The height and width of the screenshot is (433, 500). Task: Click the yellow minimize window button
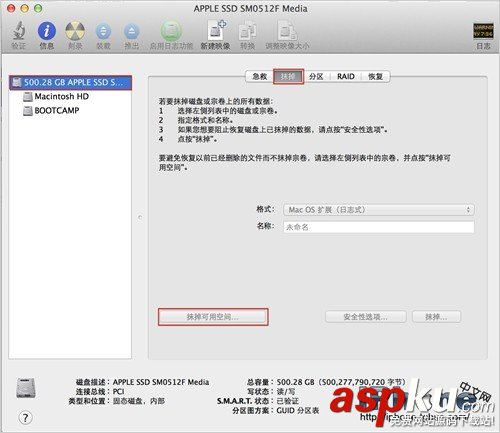pos(24,8)
